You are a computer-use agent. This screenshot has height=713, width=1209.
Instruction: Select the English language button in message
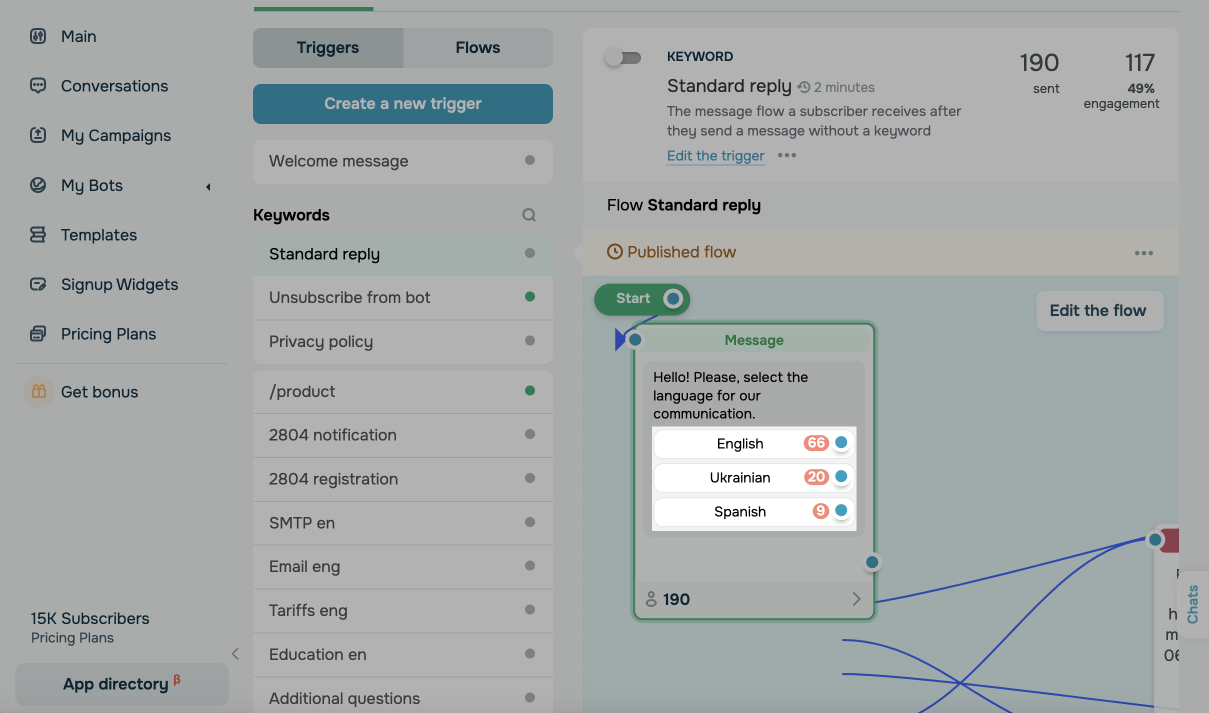tap(740, 444)
